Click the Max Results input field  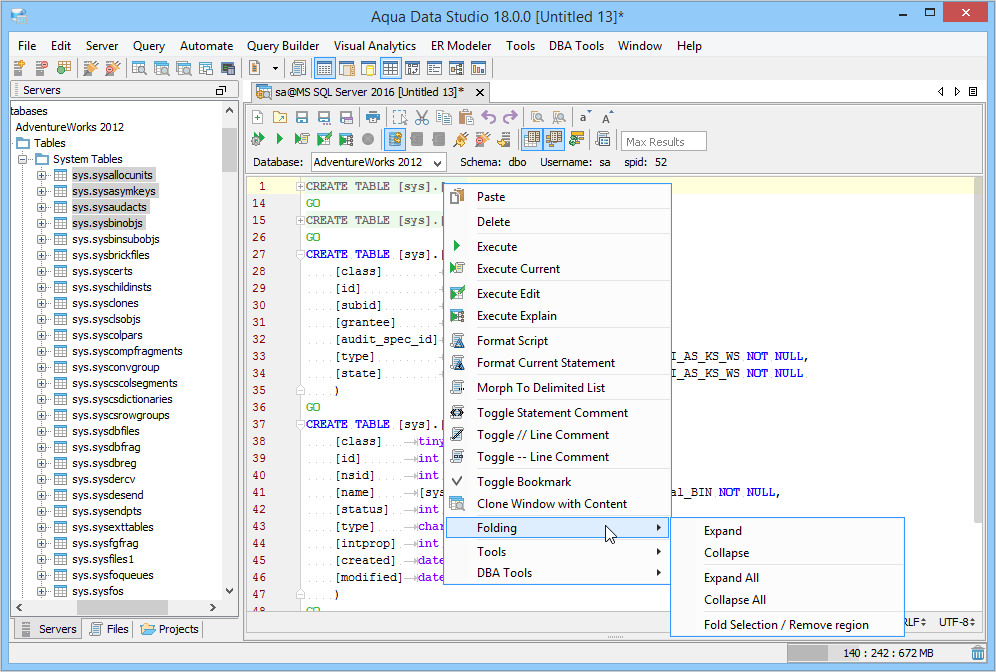click(664, 141)
